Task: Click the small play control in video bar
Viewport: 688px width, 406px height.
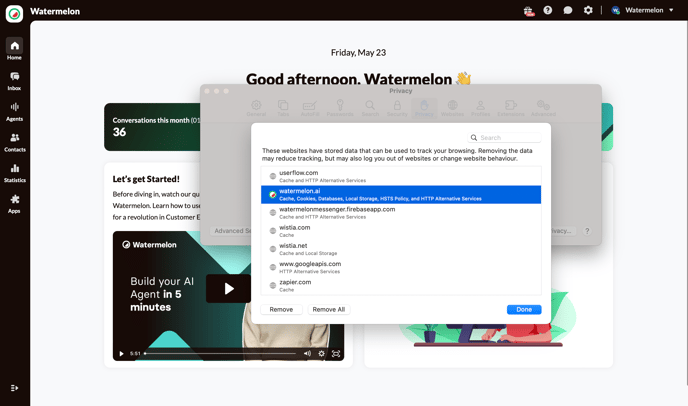Action: (122, 354)
